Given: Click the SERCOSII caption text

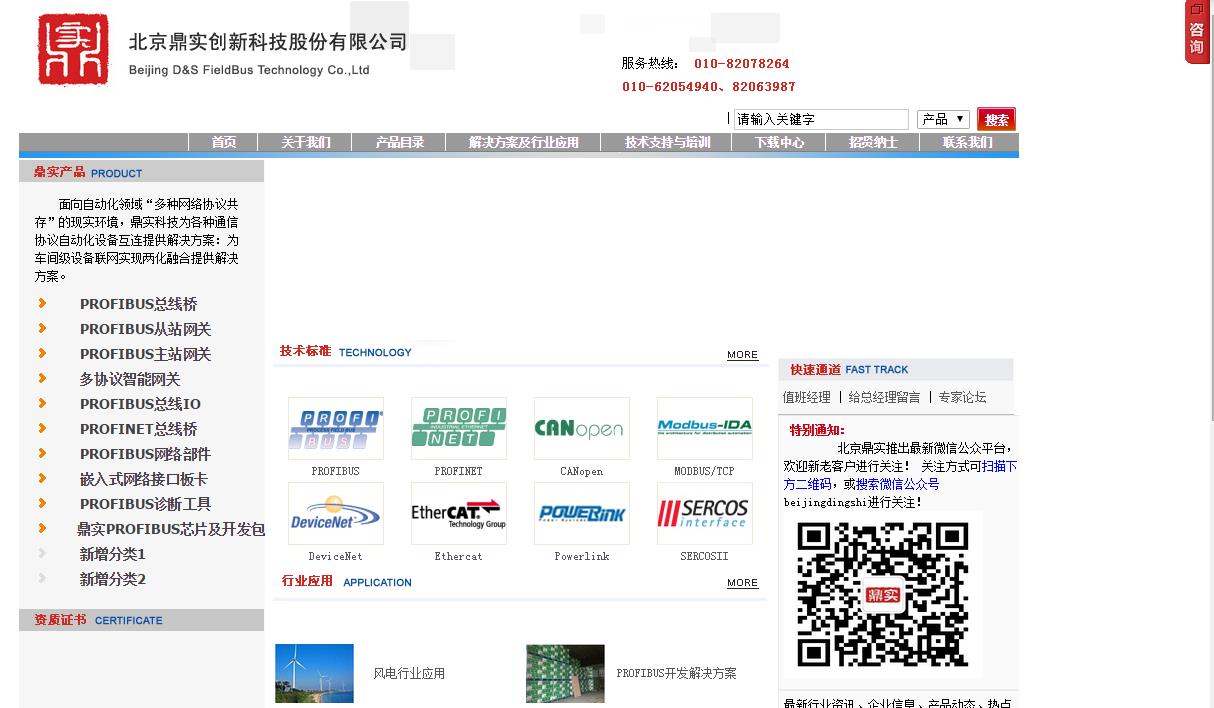Looking at the screenshot, I should coord(704,556).
